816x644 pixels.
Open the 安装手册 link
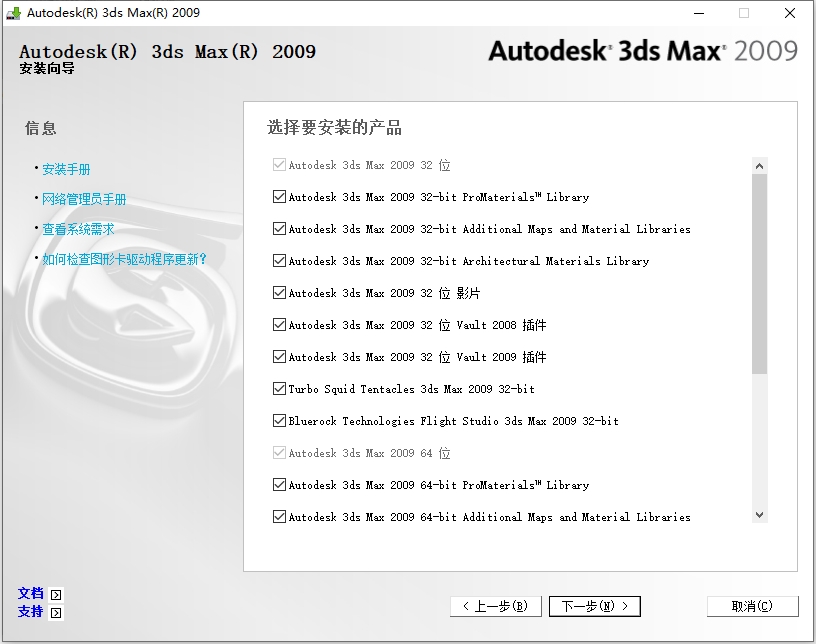tap(66, 169)
